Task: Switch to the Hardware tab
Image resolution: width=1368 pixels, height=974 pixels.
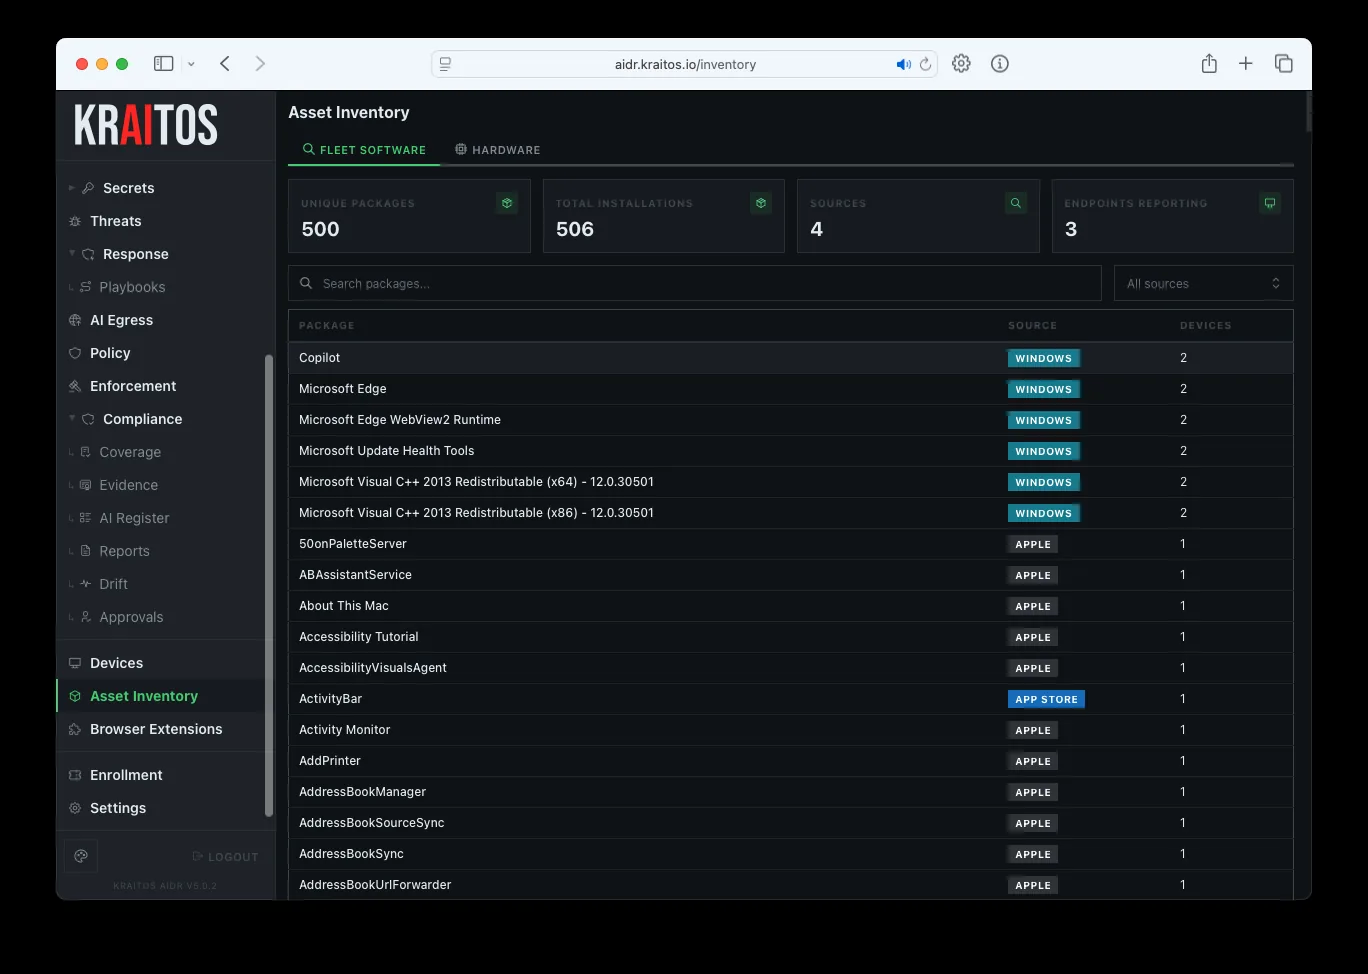Action: 498,150
